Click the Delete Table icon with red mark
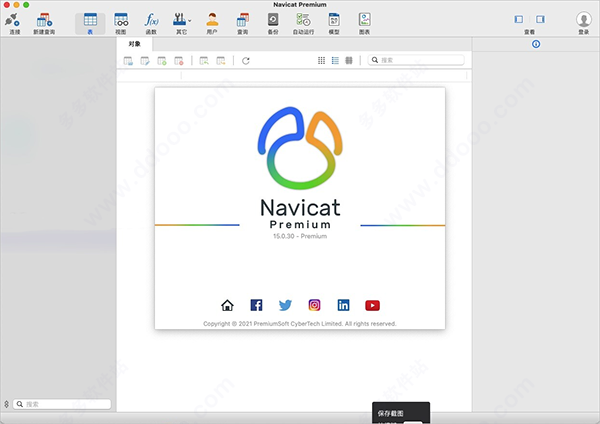 [x=179, y=60]
